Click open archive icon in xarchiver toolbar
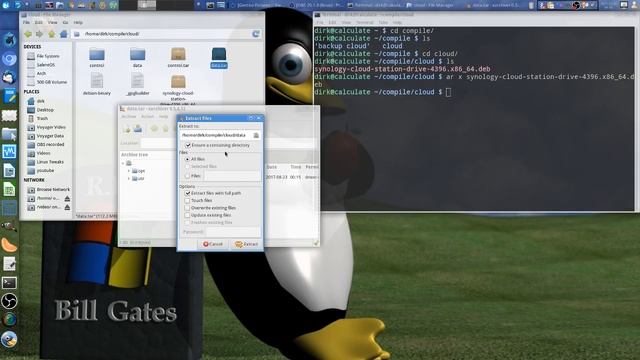 click(x=138, y=129)
